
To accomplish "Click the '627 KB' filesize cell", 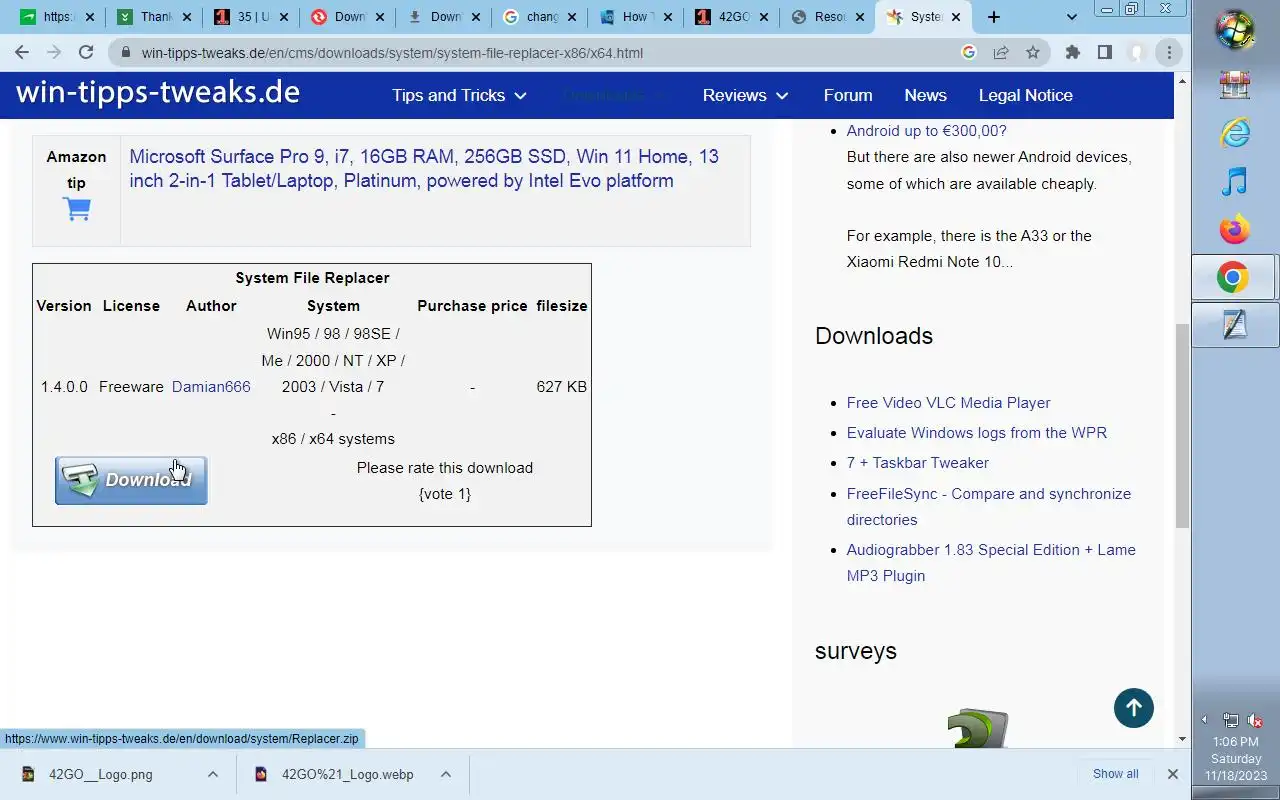I will [561, 386].
